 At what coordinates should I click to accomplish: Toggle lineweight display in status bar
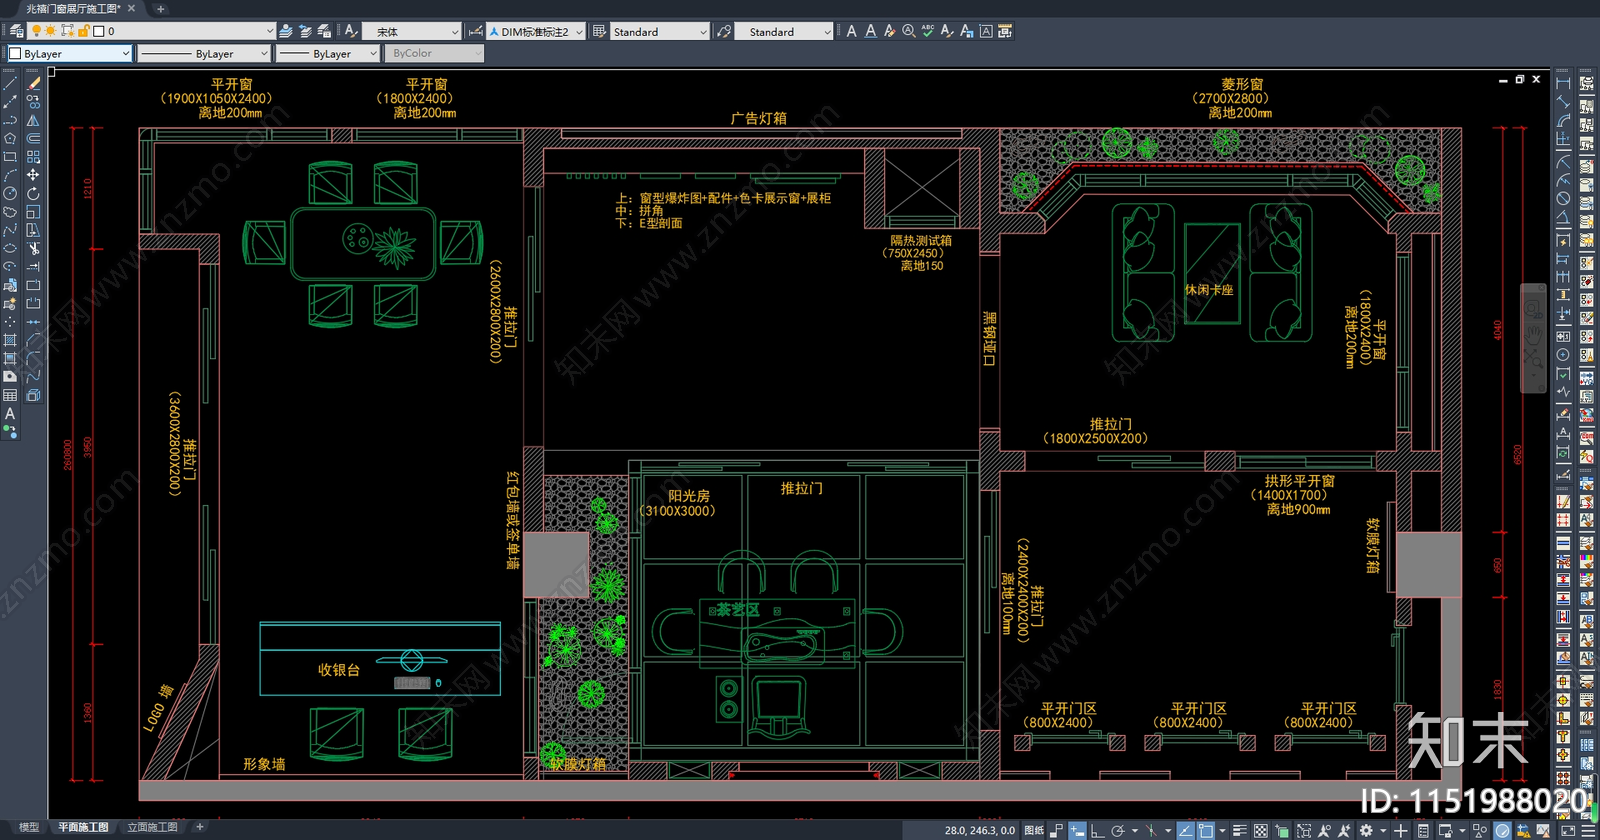1240,830
